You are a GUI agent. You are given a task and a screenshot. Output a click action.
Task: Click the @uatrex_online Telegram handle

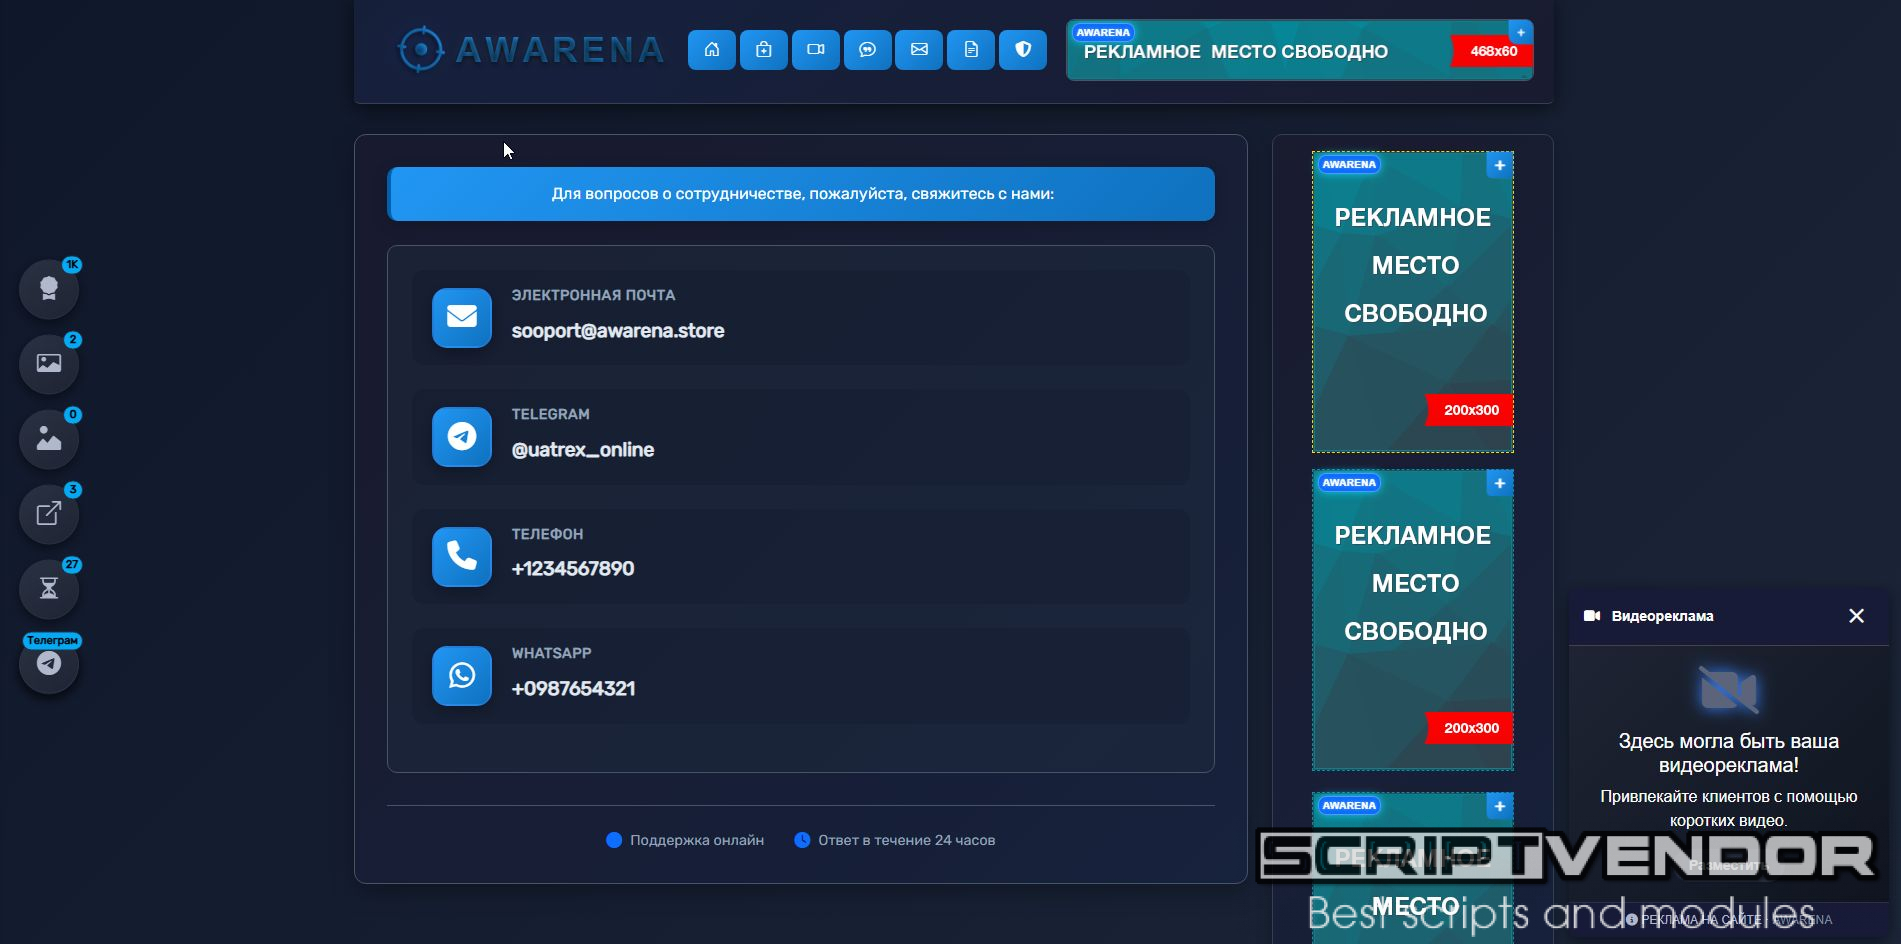click(582, 450)
